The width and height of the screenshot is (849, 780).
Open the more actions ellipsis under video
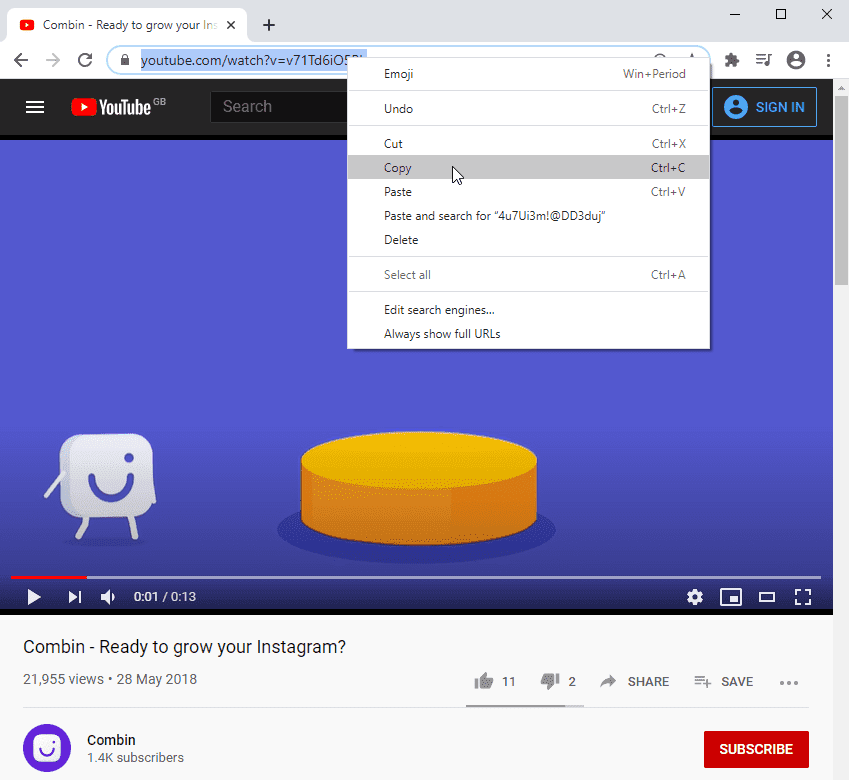[x=789, y=683]
